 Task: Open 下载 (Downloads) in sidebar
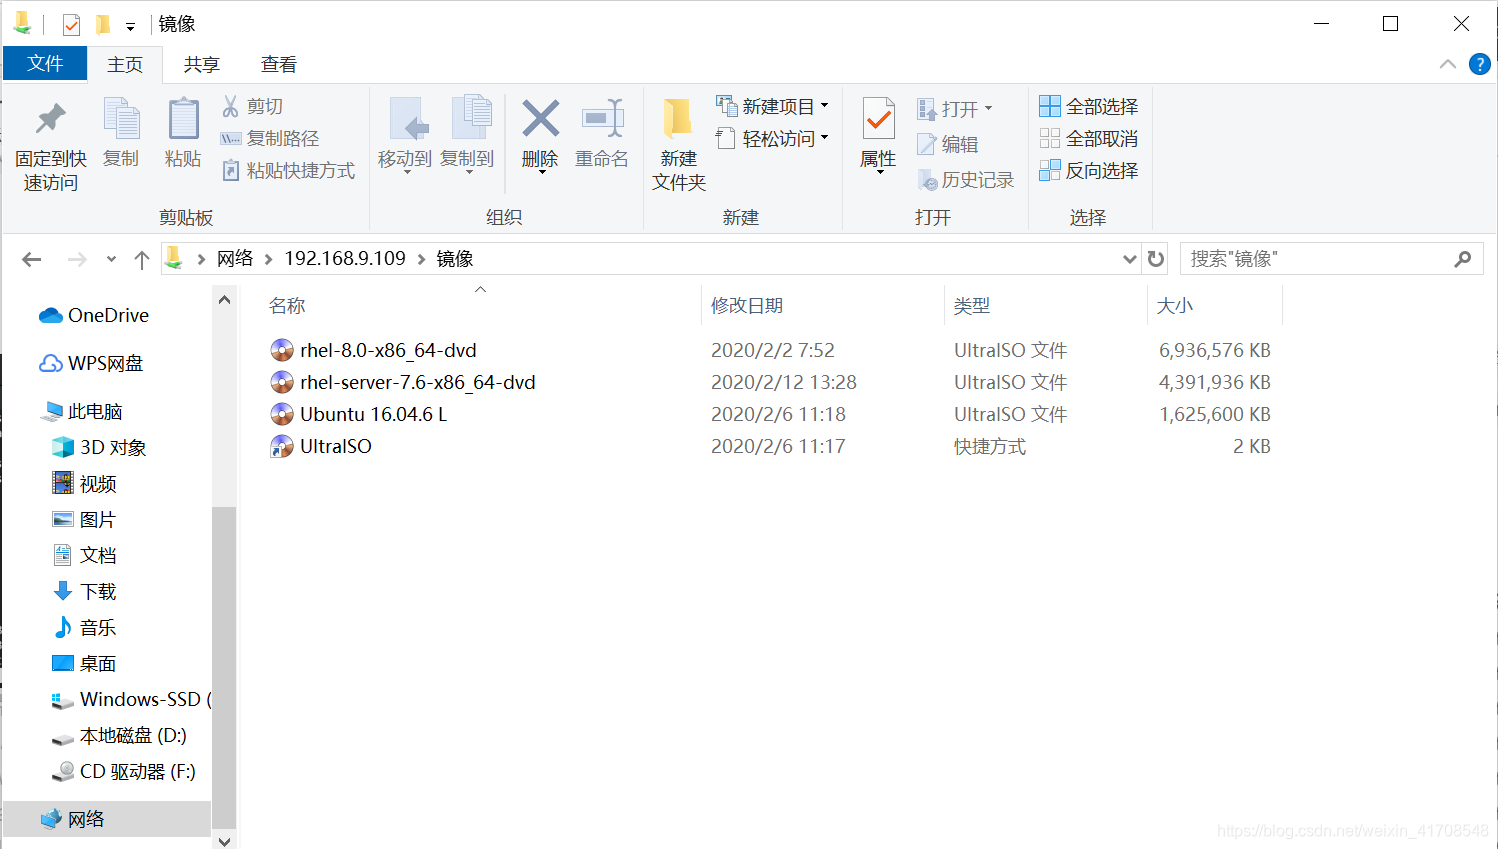coord(85,591)
